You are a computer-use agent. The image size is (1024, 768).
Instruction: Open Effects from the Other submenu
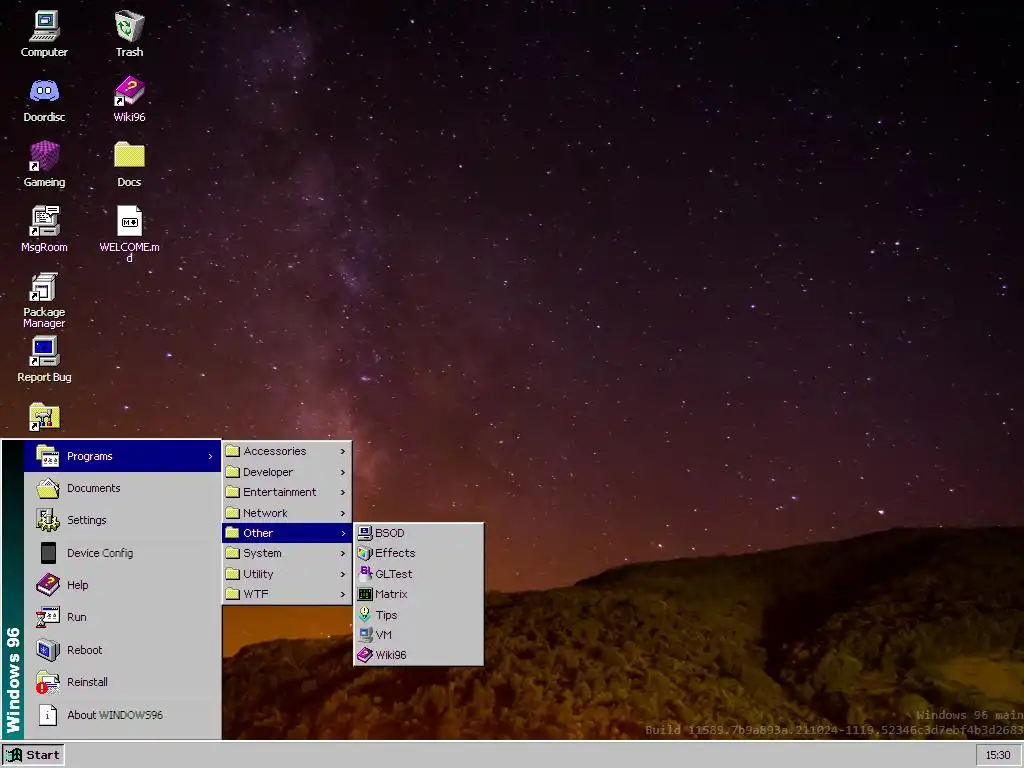[x=419, y=553]
